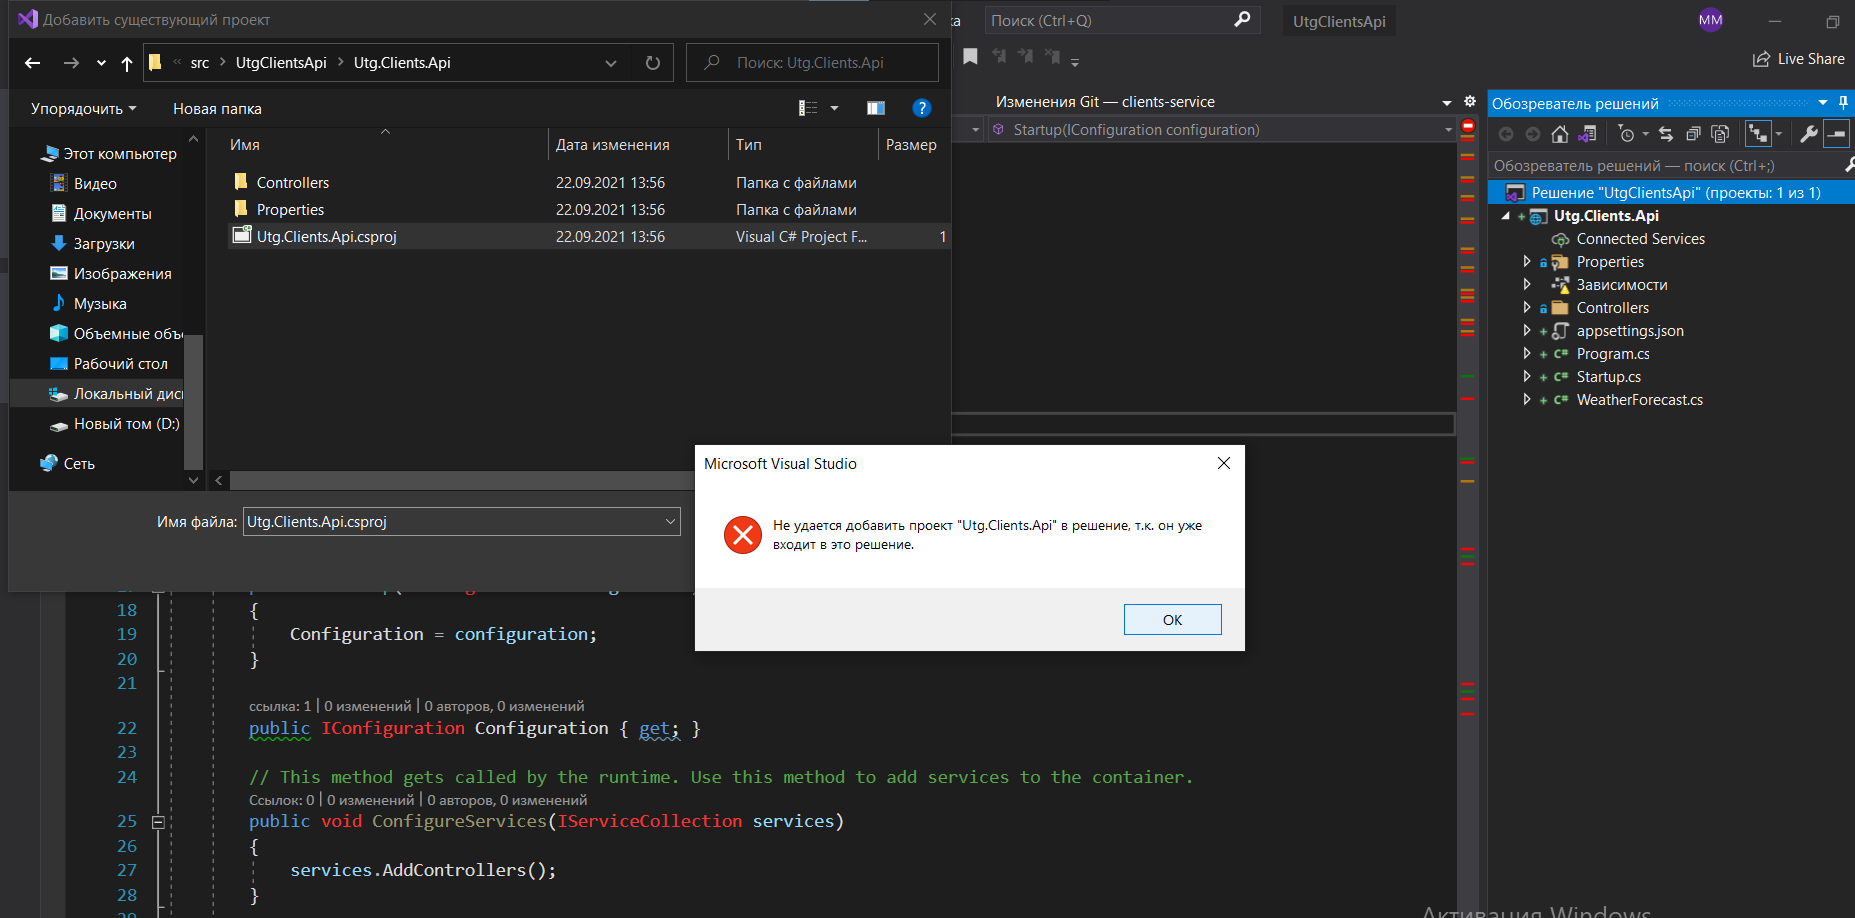Open Properties wrench in Solution Explorer
This screenshot has height=918, width=1855.
click(1809, 134)
